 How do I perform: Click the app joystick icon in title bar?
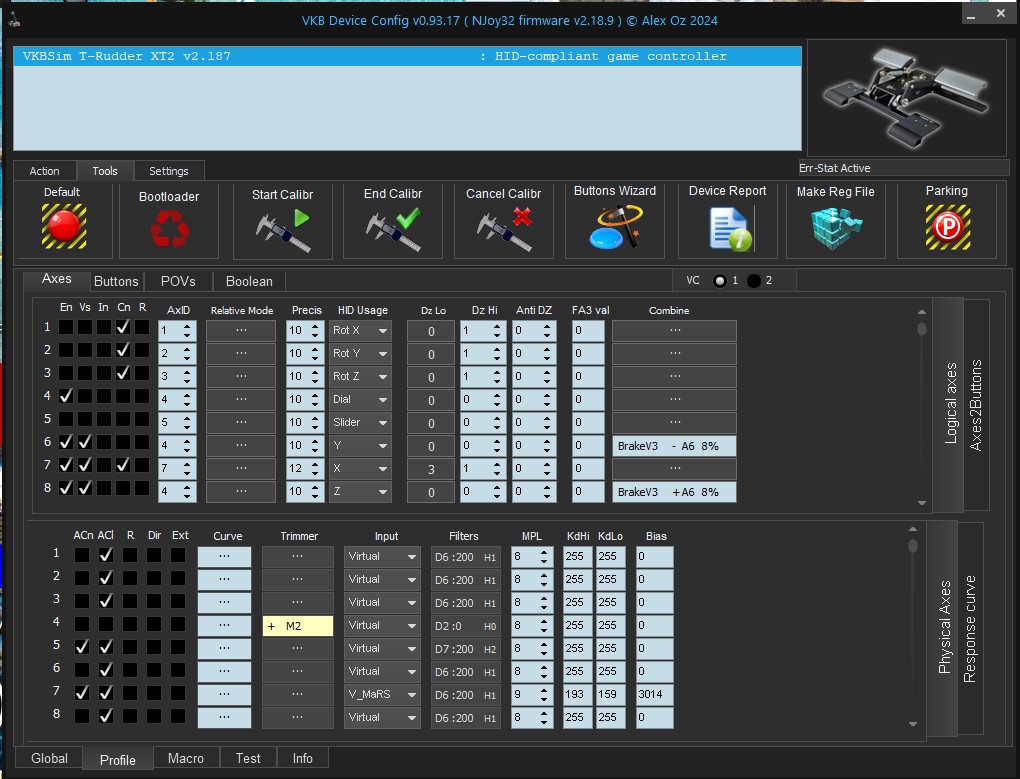tap(14, 20)
